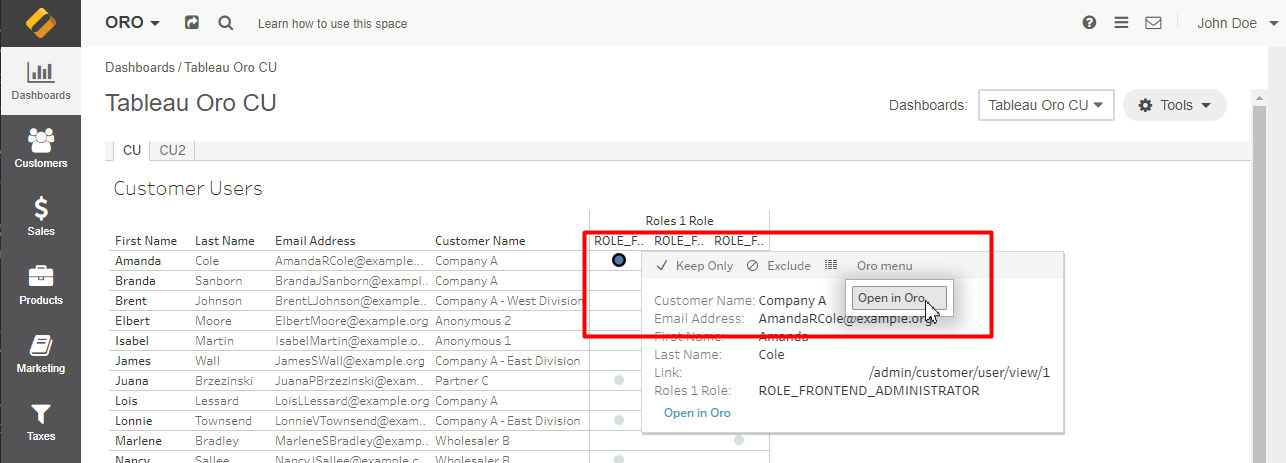Expand the Tools dropdown button
This screenshot has height=463, width=1286.
click(x=1174, y=105)
